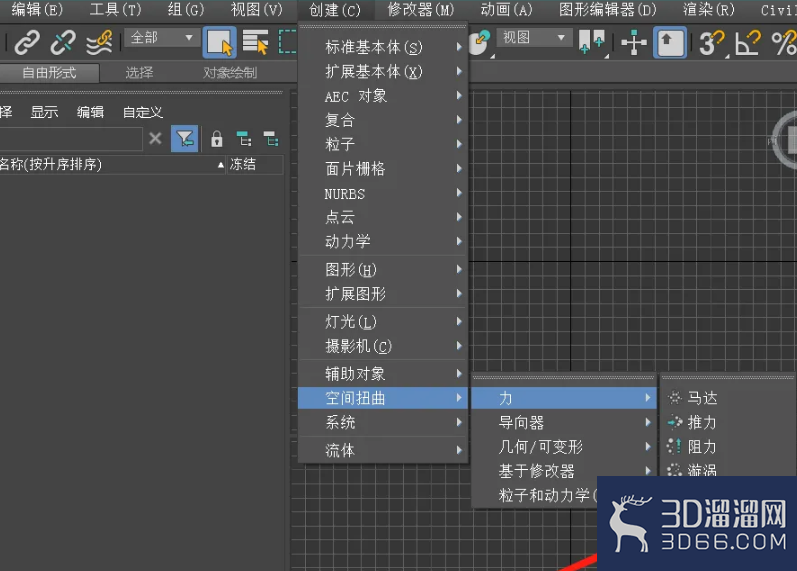Screen dimensions: 797x571
Task: Expand the 点云 submenu
Action: click(x=383, y=217)
